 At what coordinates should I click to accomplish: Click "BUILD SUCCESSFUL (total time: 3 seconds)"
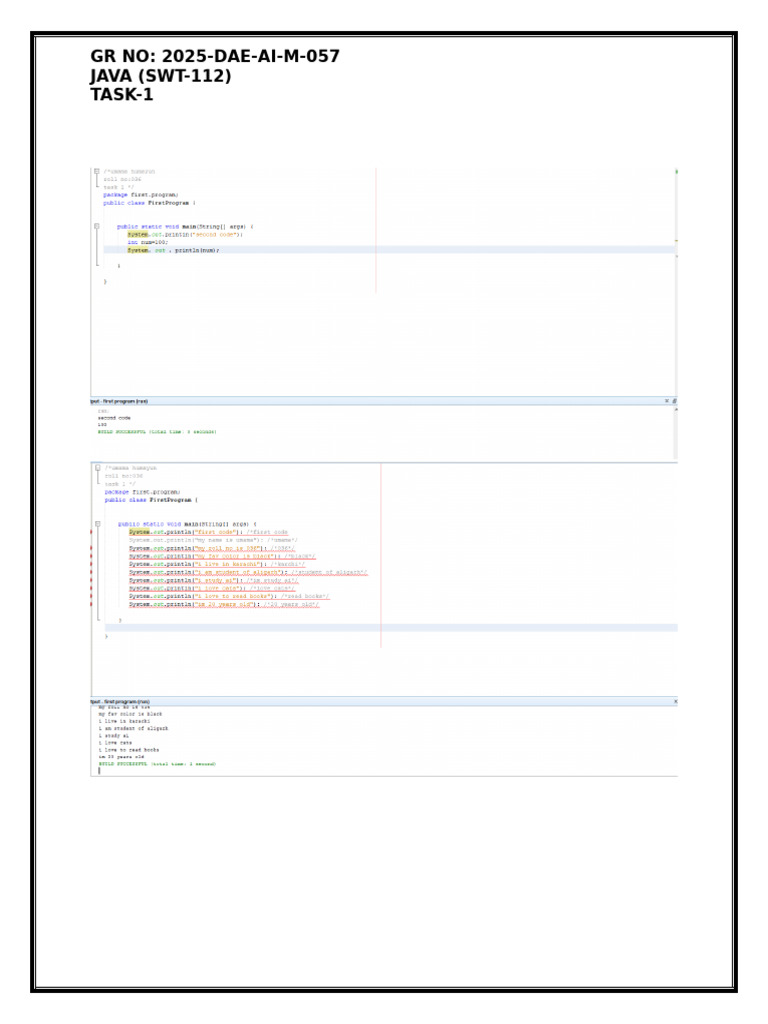(157, 432)
